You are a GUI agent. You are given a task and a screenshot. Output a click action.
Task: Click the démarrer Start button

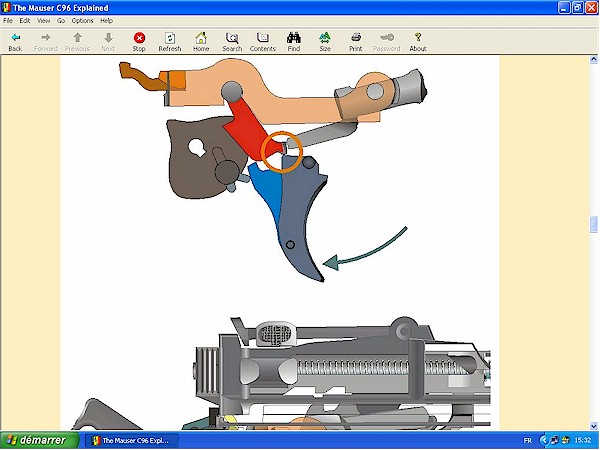tap(39, 440)
